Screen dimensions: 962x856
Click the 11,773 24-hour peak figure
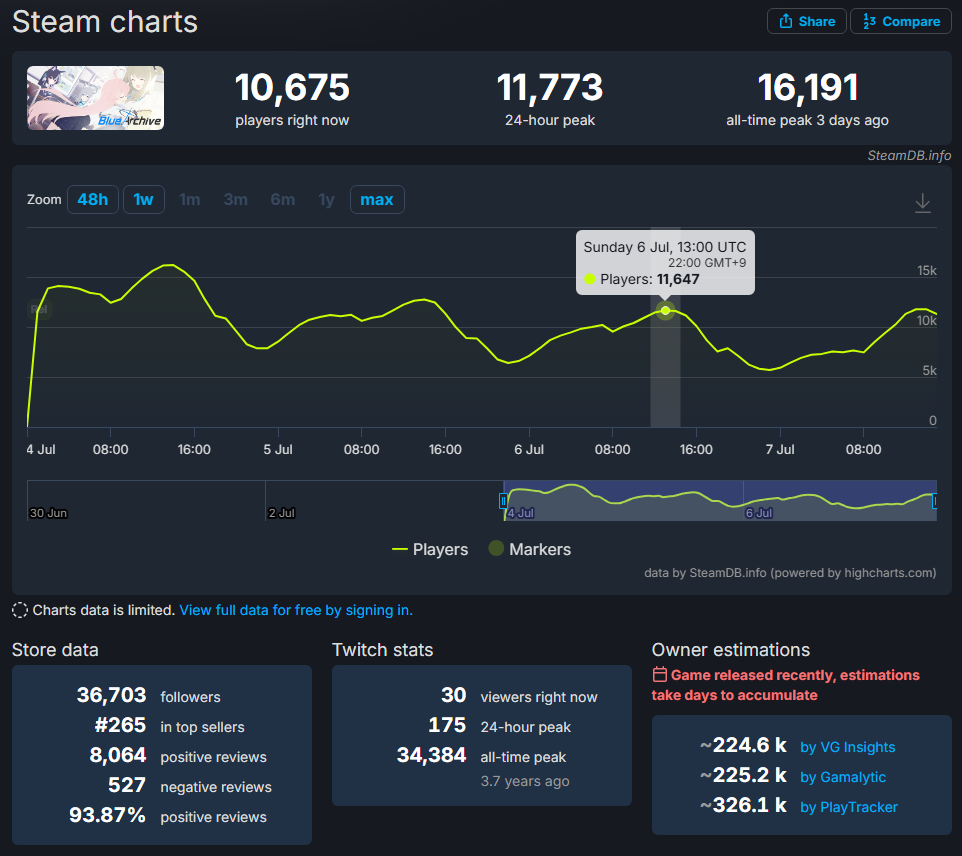tap(550, 87)
